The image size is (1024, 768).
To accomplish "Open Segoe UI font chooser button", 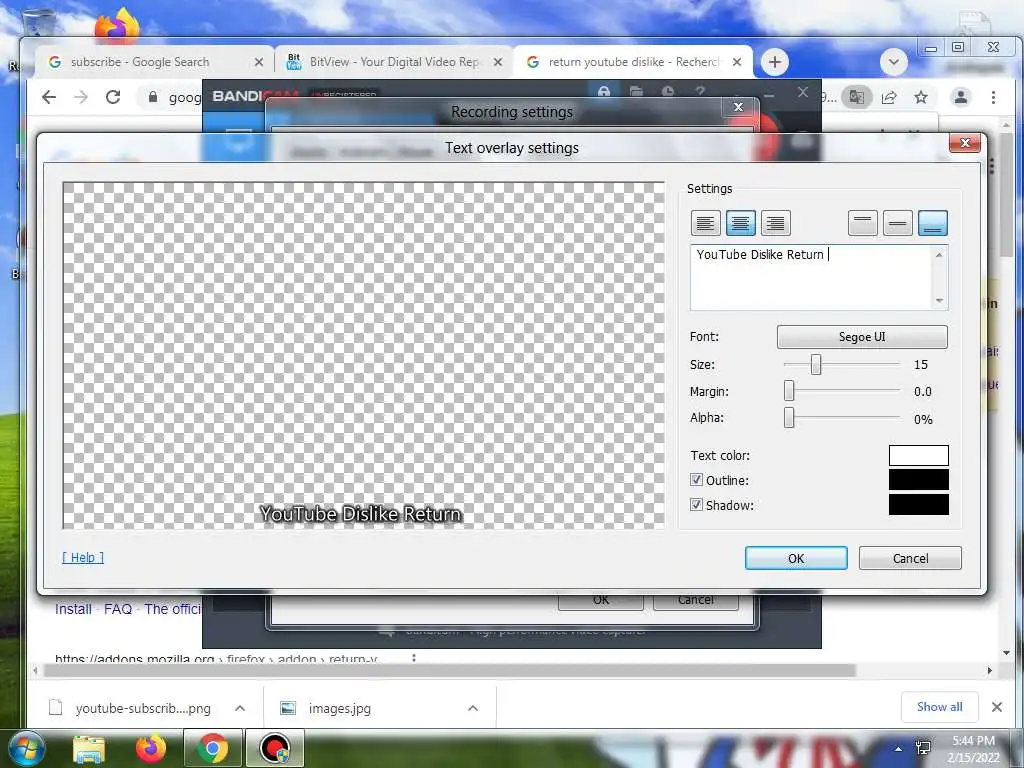I will [862, 337].
